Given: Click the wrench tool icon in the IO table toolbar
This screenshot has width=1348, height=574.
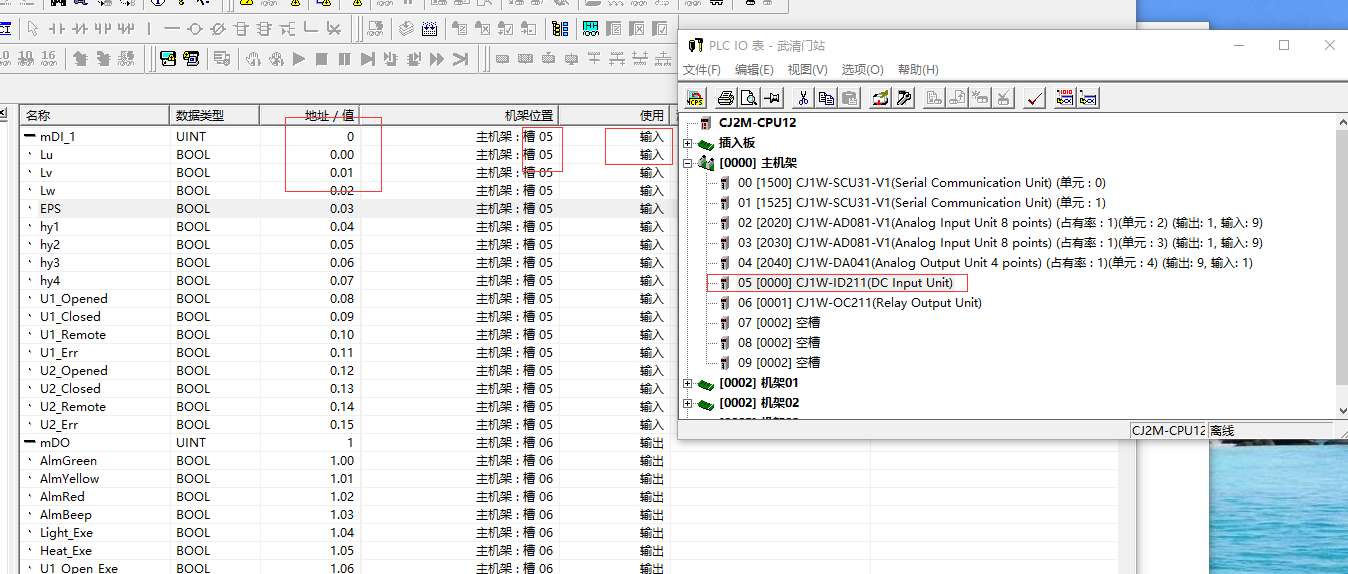Looking at the screenshot, I should (x=904, y=97).
